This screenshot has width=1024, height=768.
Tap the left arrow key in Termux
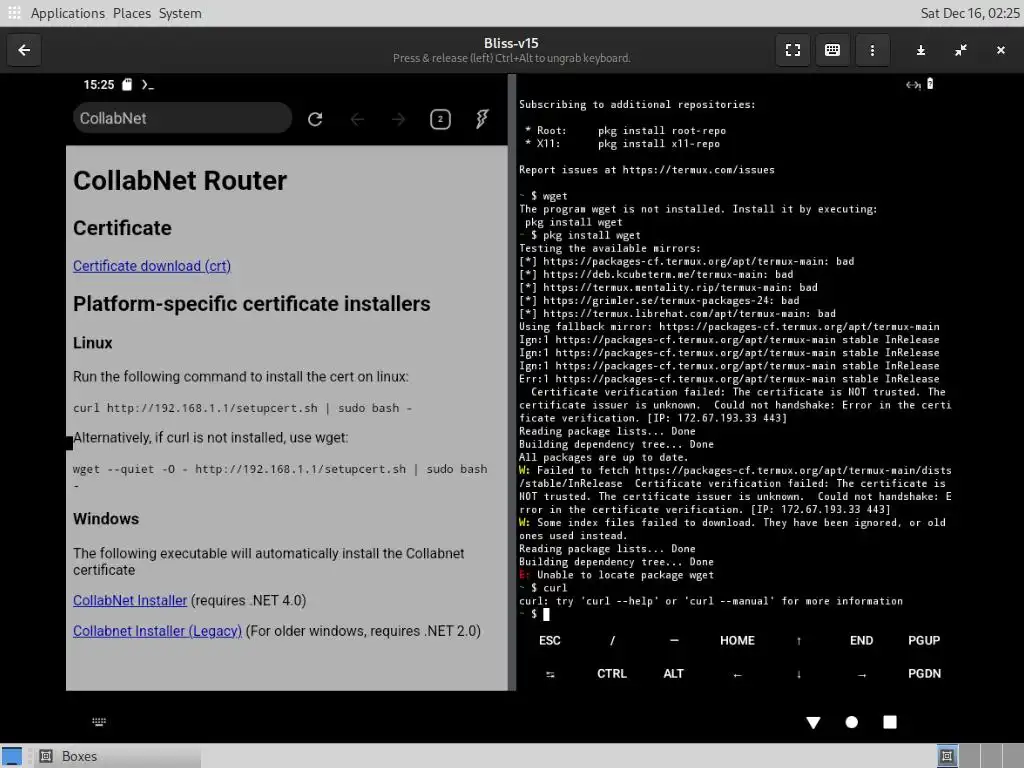(x=737, y=674)
